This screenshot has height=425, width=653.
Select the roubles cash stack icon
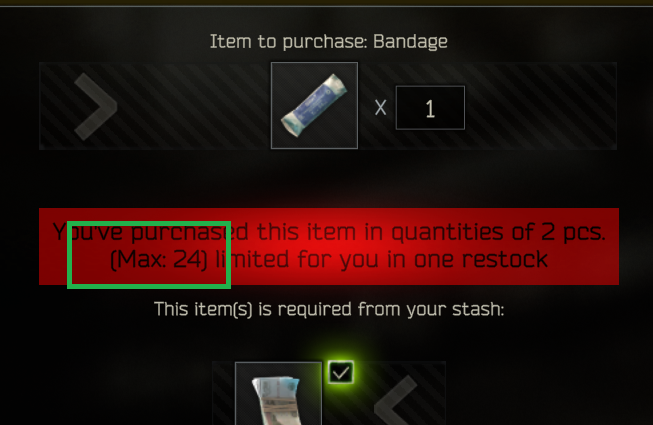coord(278,394)
